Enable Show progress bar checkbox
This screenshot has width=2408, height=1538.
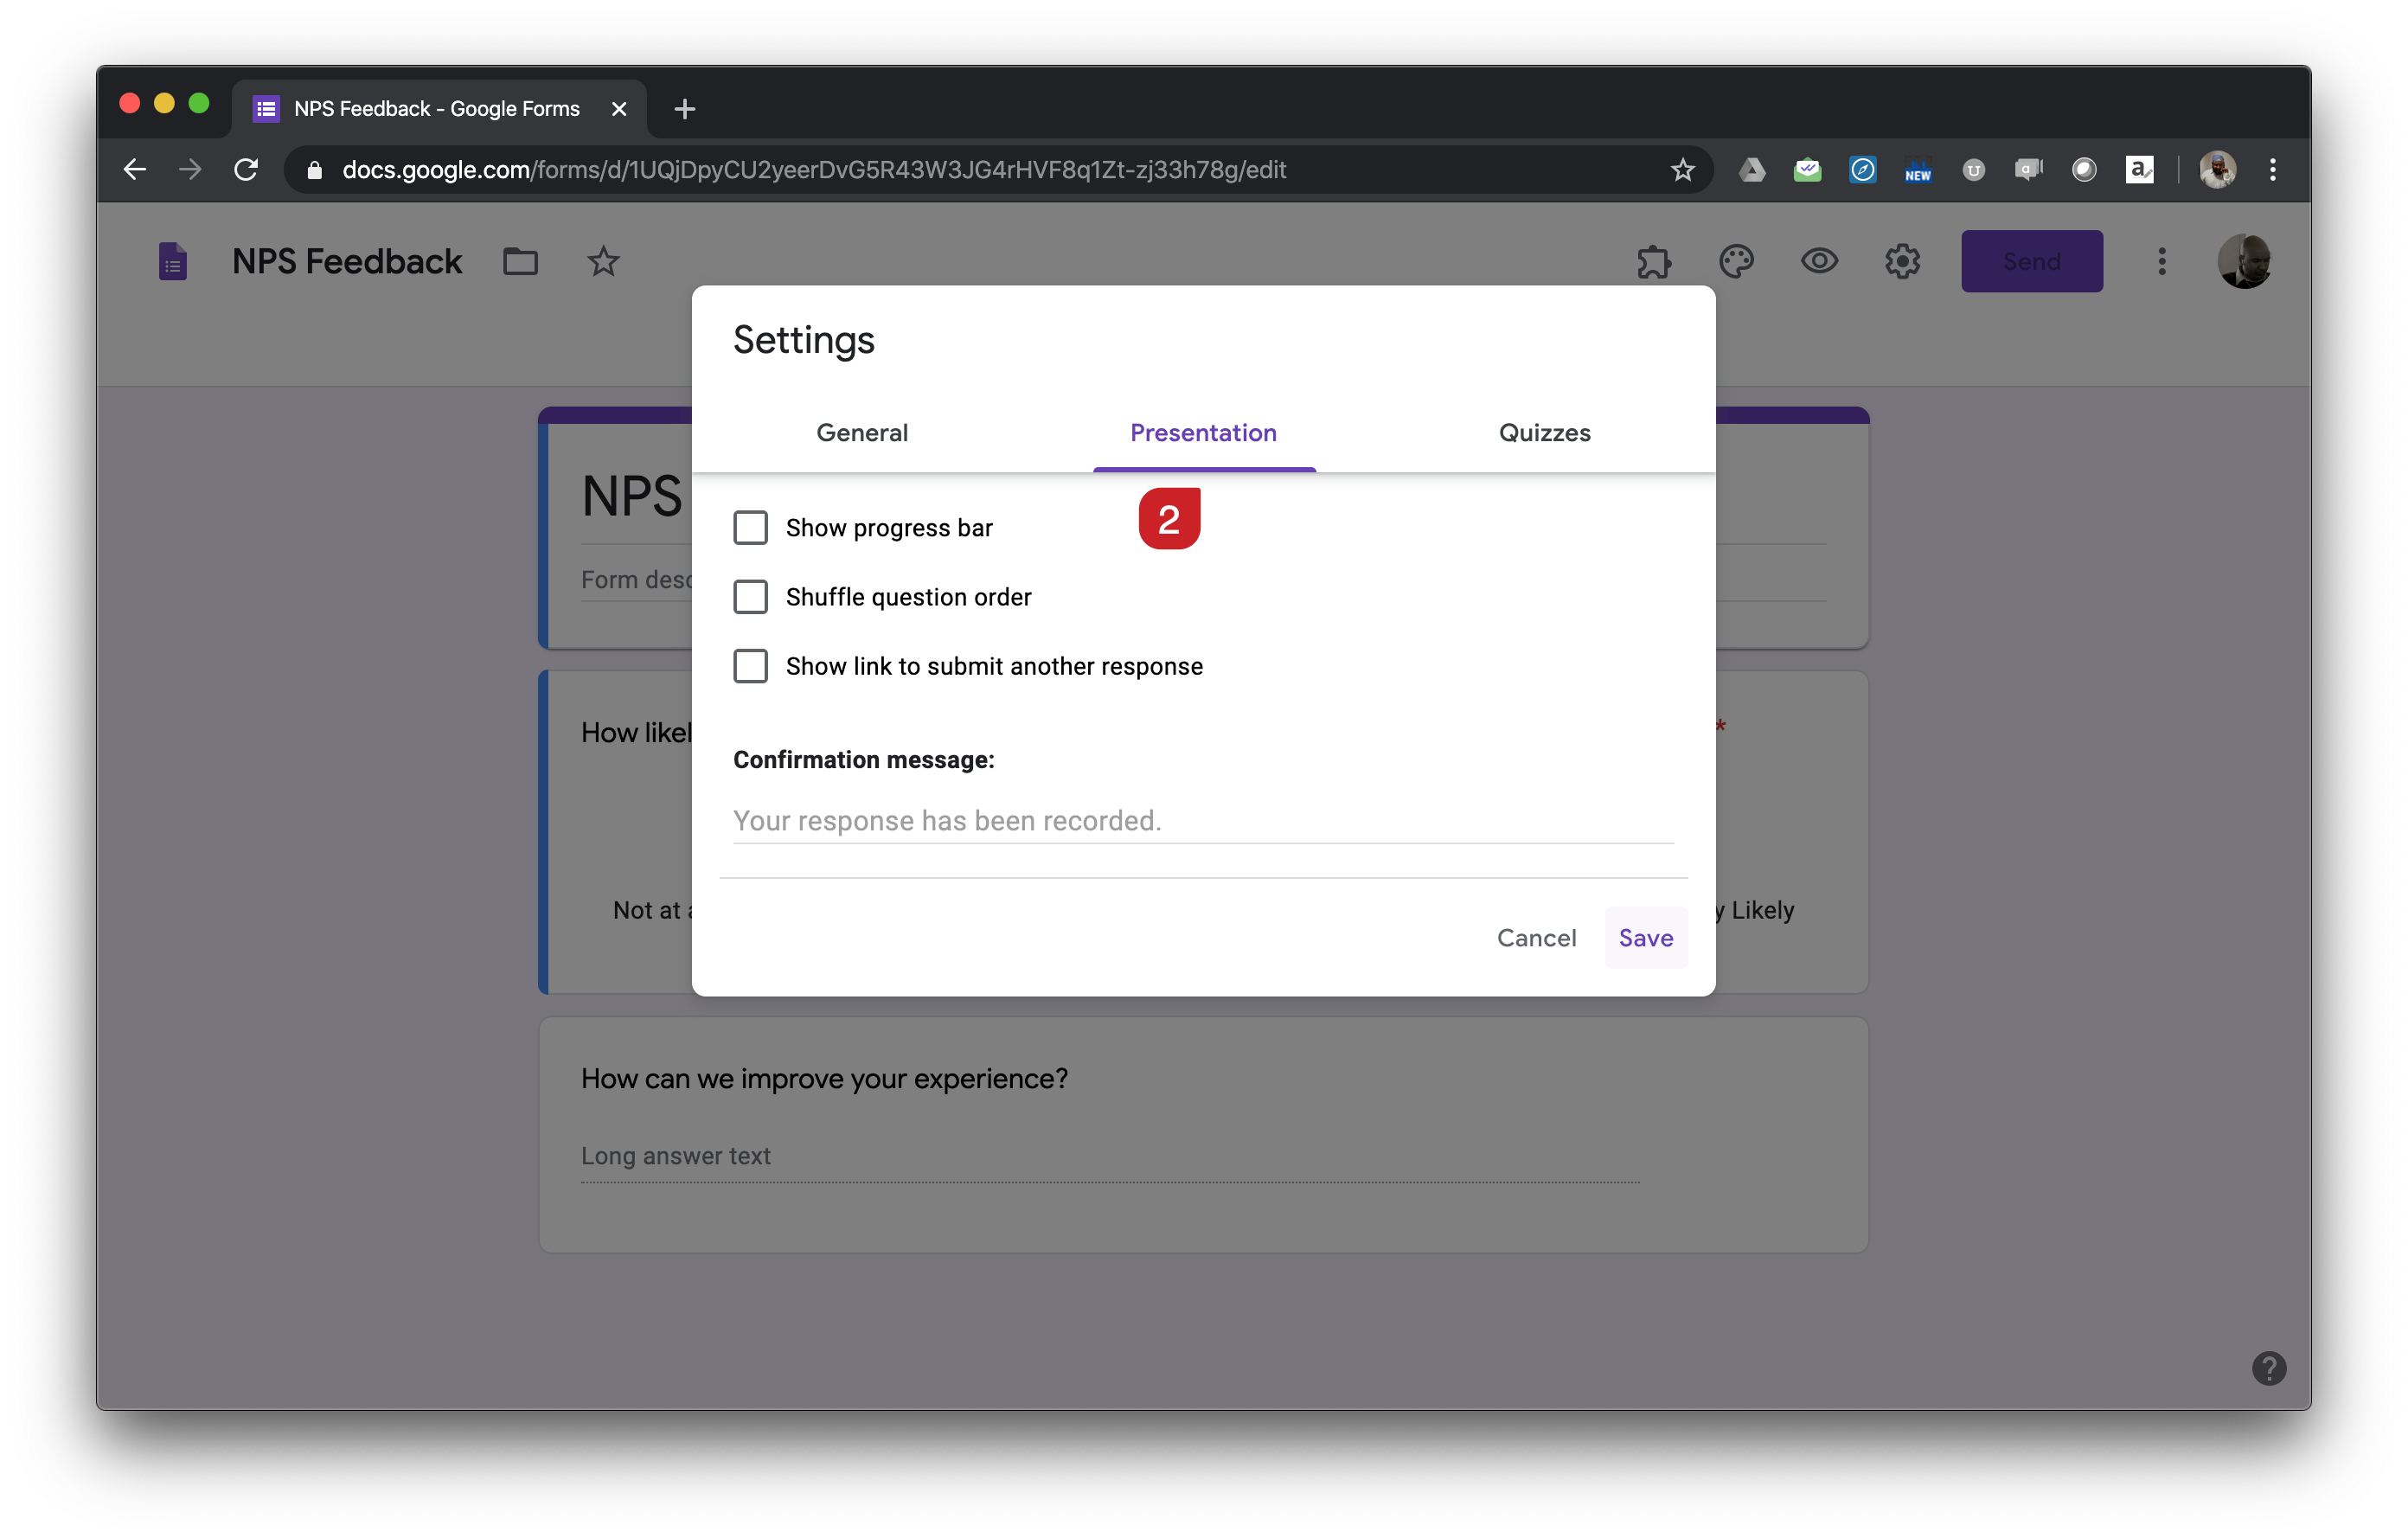click(750, 527)
